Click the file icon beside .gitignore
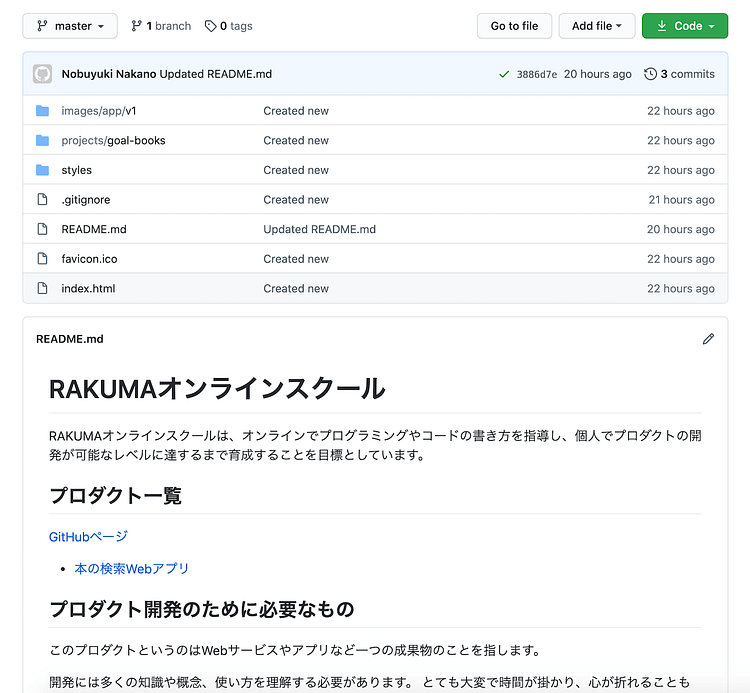This screenshot has width=750, height=693. pos(43,199)
